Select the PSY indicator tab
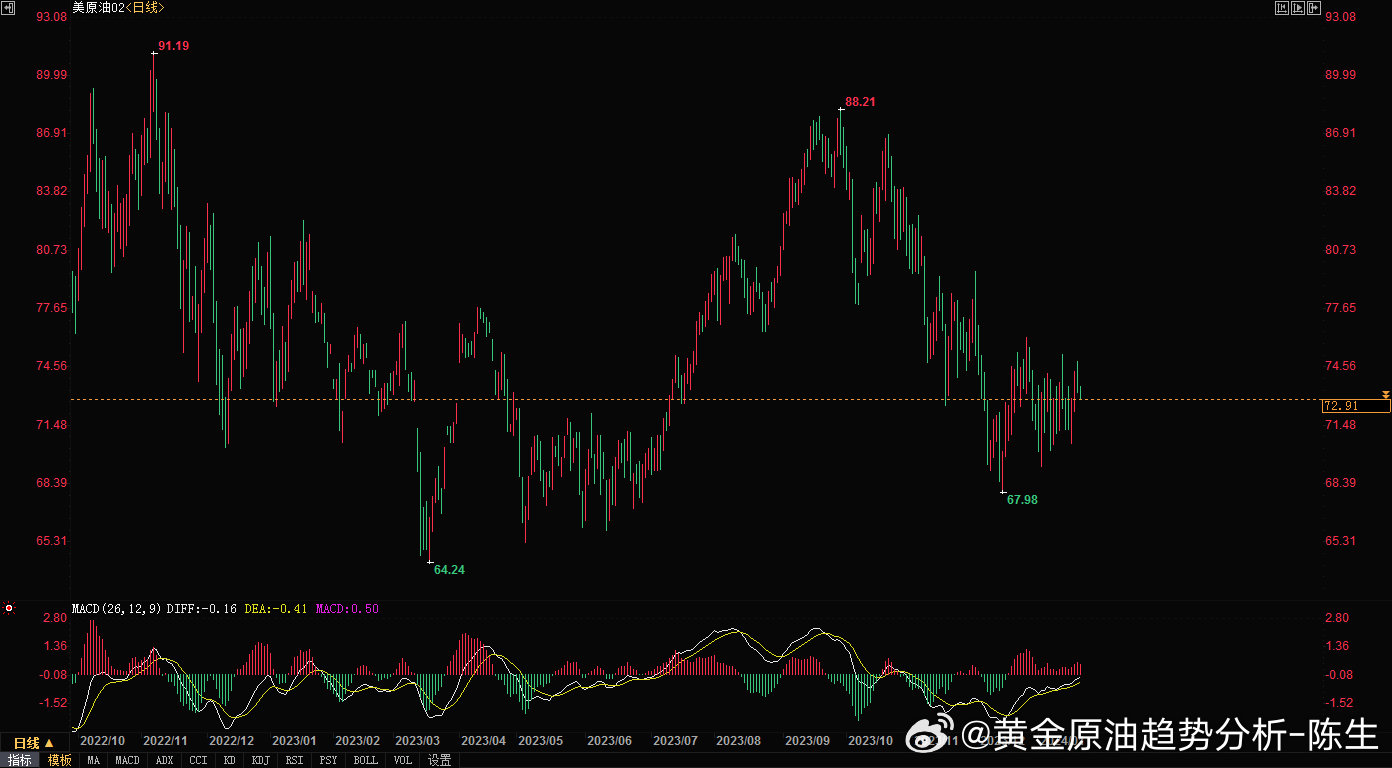Image resolution: width=1392 pixels, height=768 pixels. [x=328, y=760]
